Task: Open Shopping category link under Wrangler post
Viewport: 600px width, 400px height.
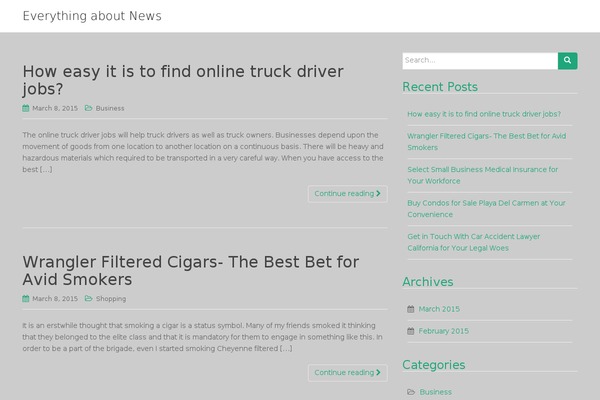Action: click(x=111, y=299)
